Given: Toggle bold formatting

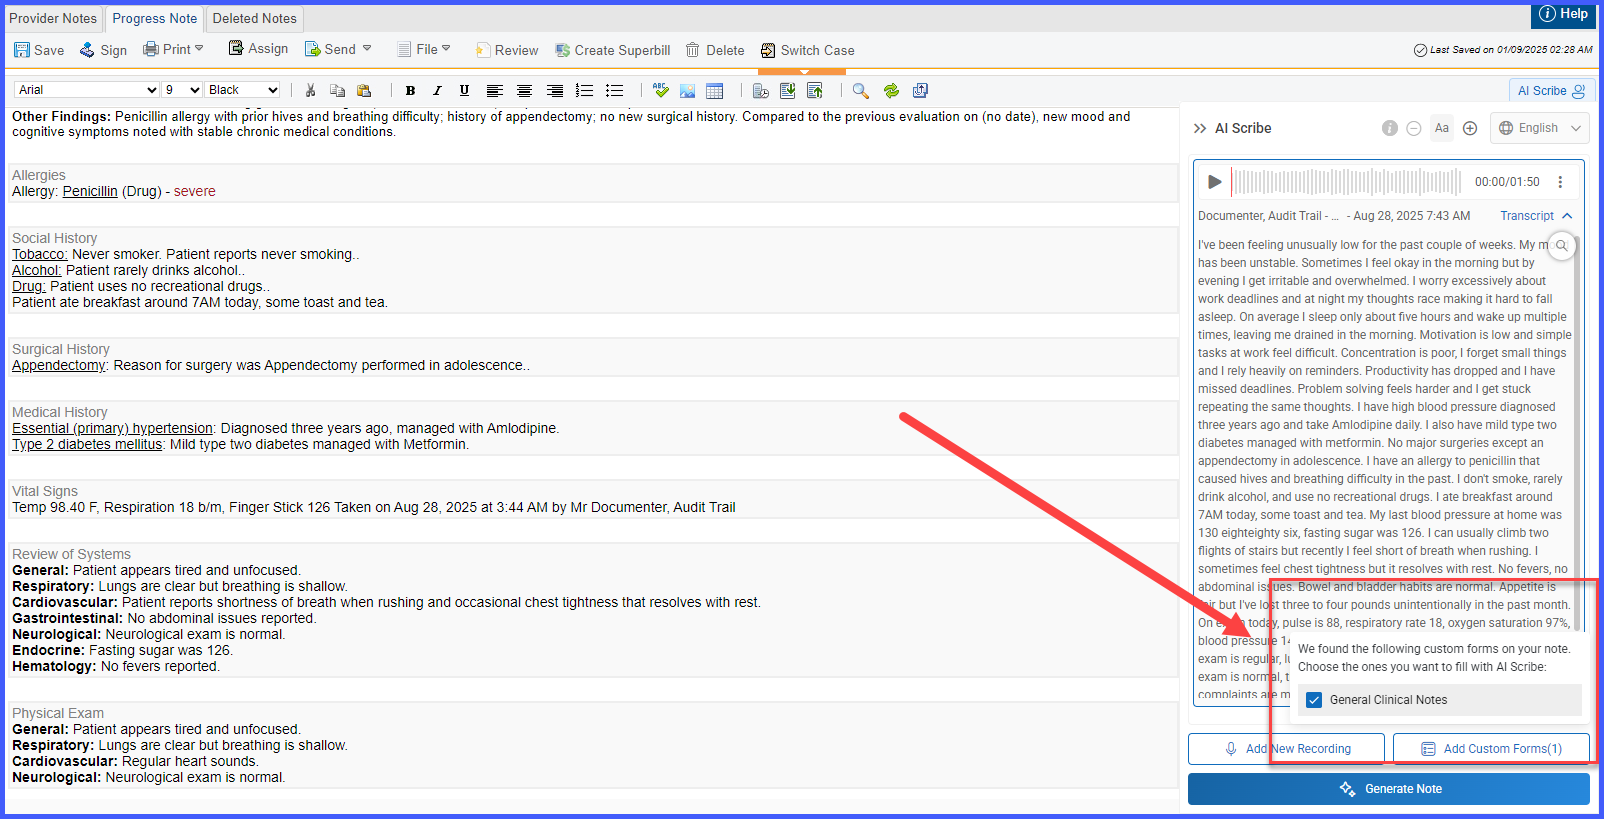Looking at the screenshot, I should (410, 90).
